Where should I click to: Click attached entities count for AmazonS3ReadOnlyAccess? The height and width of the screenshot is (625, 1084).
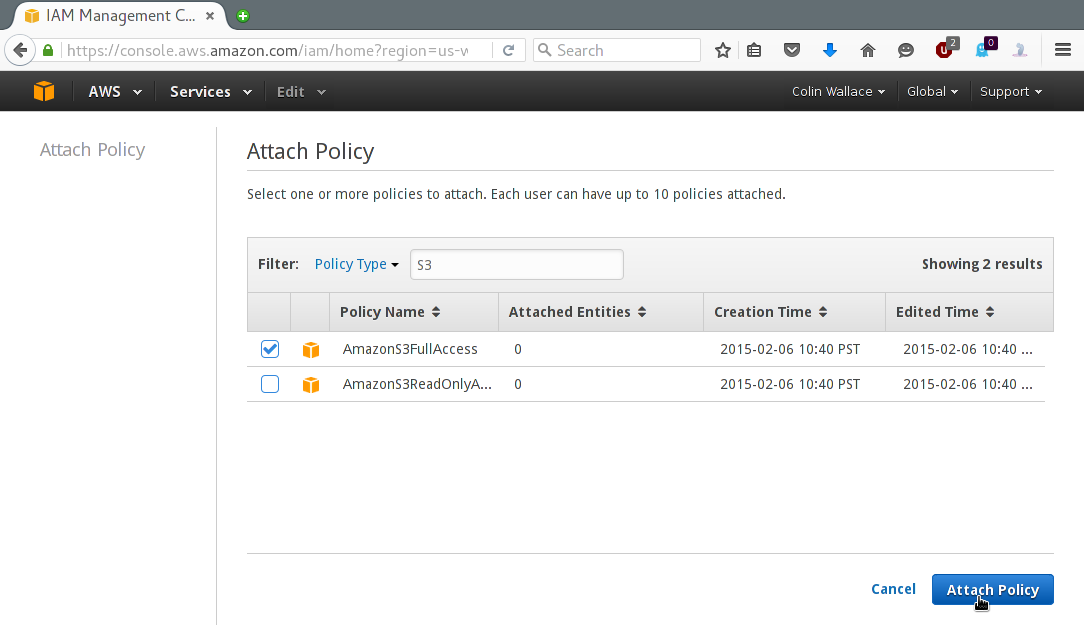[518, 384]
